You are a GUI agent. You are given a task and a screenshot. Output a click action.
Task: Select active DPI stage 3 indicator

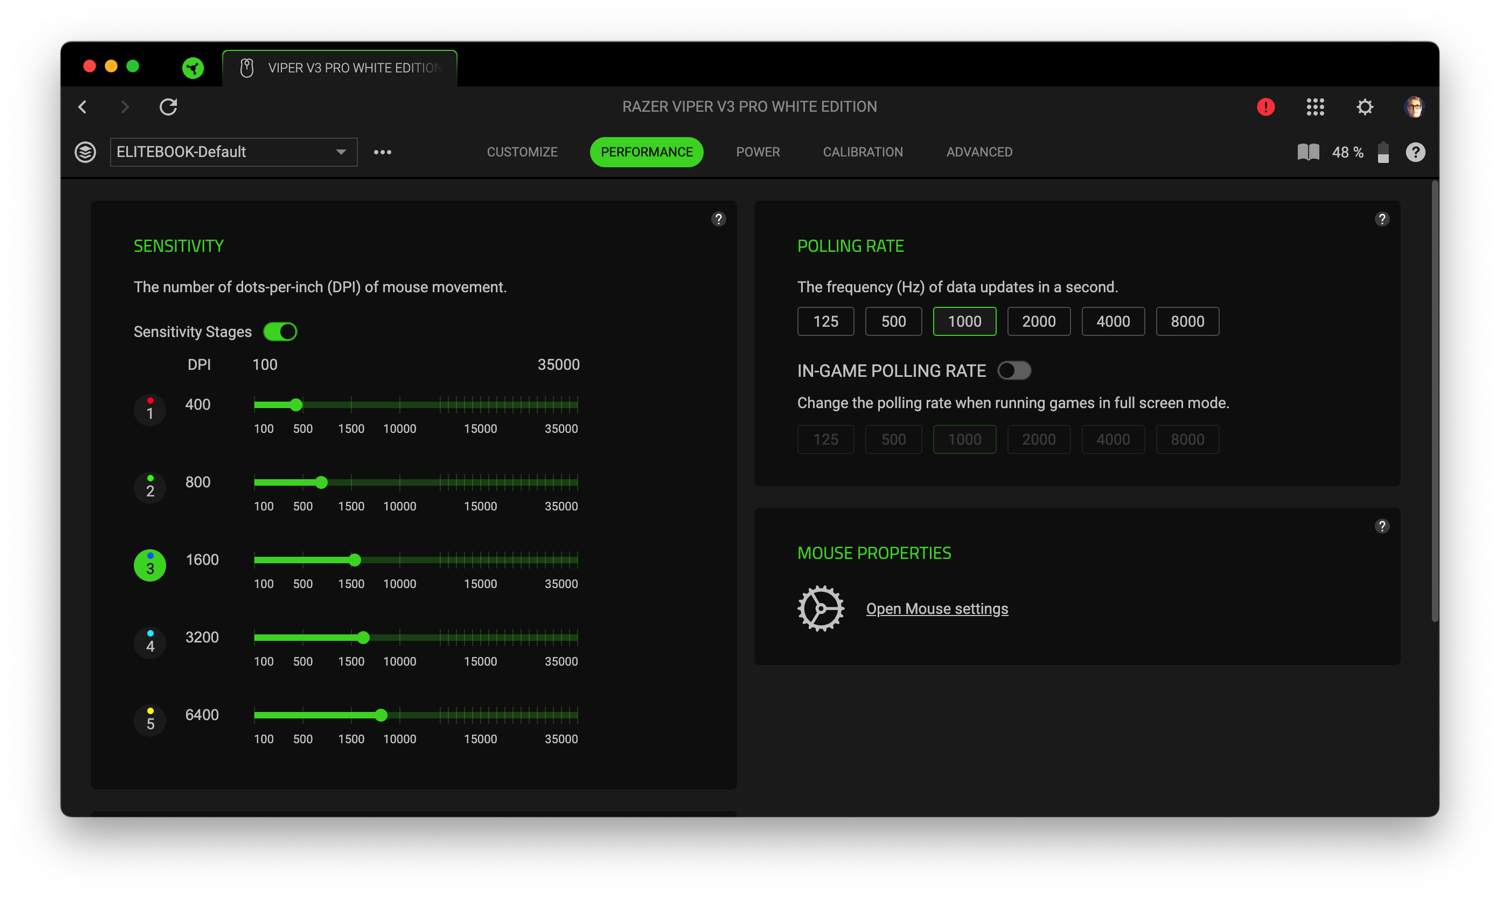[150, 565]
